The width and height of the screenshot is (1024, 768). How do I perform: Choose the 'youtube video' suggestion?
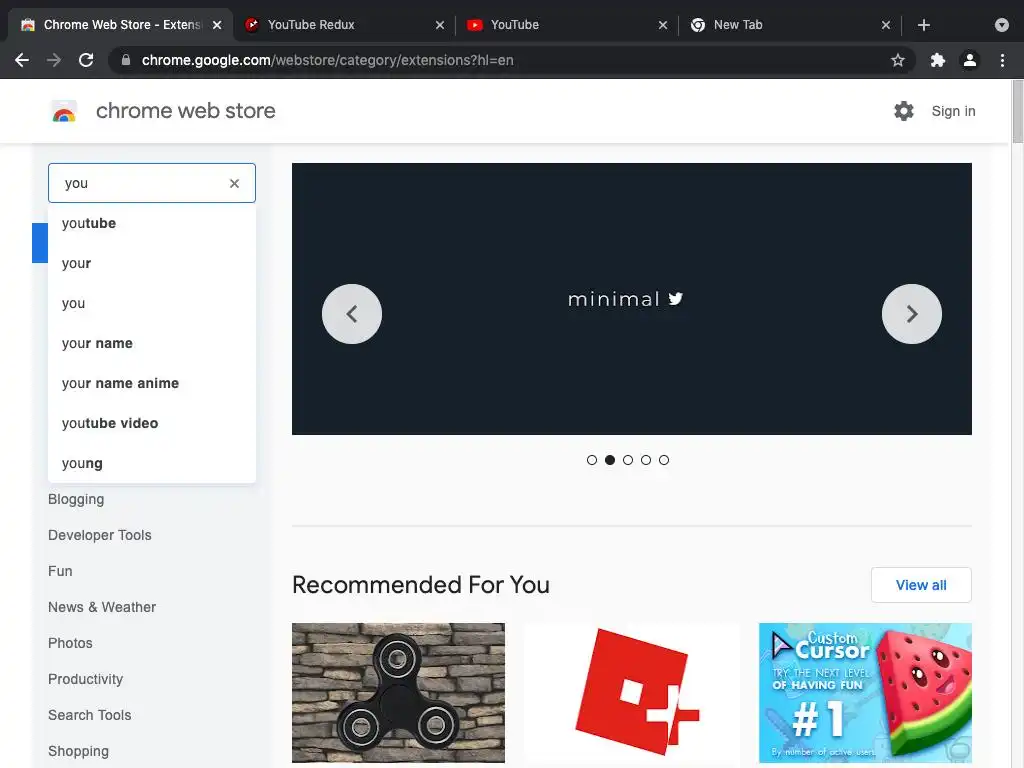(x=152, y=423)
